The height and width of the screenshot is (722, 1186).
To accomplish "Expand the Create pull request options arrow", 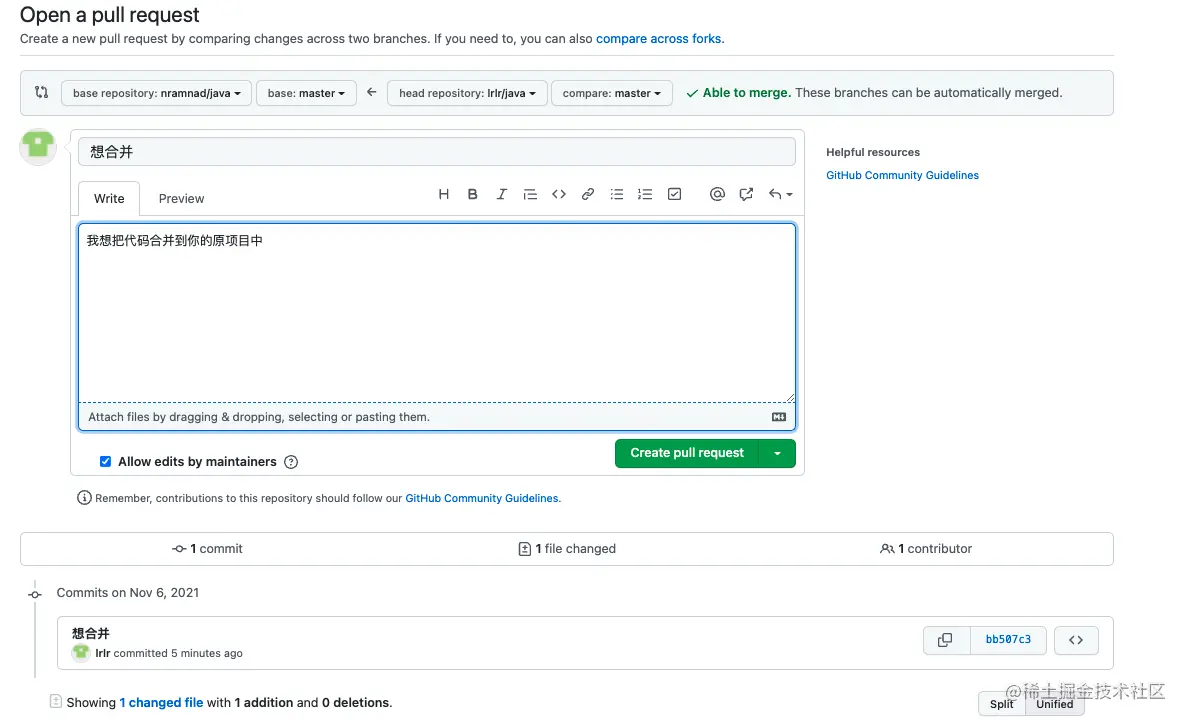I will [x=778, y=454].
